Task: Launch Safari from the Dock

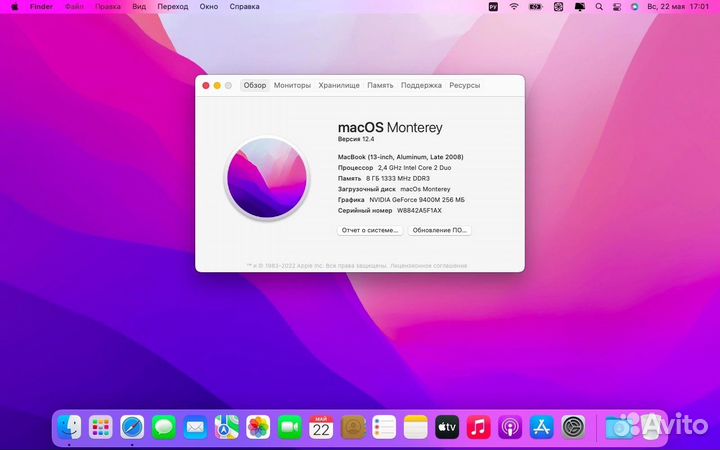Action: point(132,427)
